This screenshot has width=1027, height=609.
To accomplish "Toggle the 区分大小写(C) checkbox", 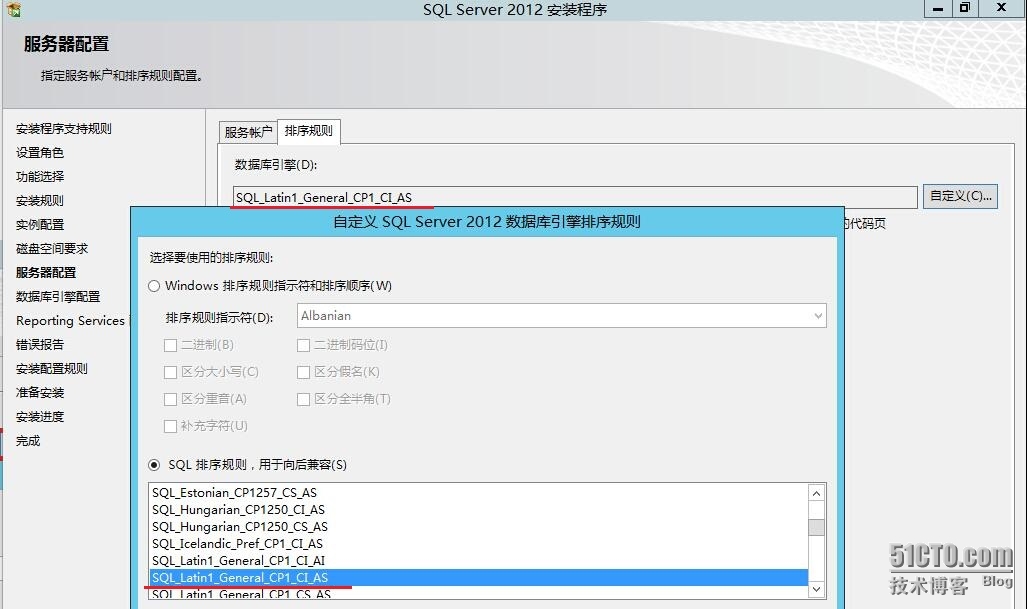I will pyautogui.click(x=170, y=372).
